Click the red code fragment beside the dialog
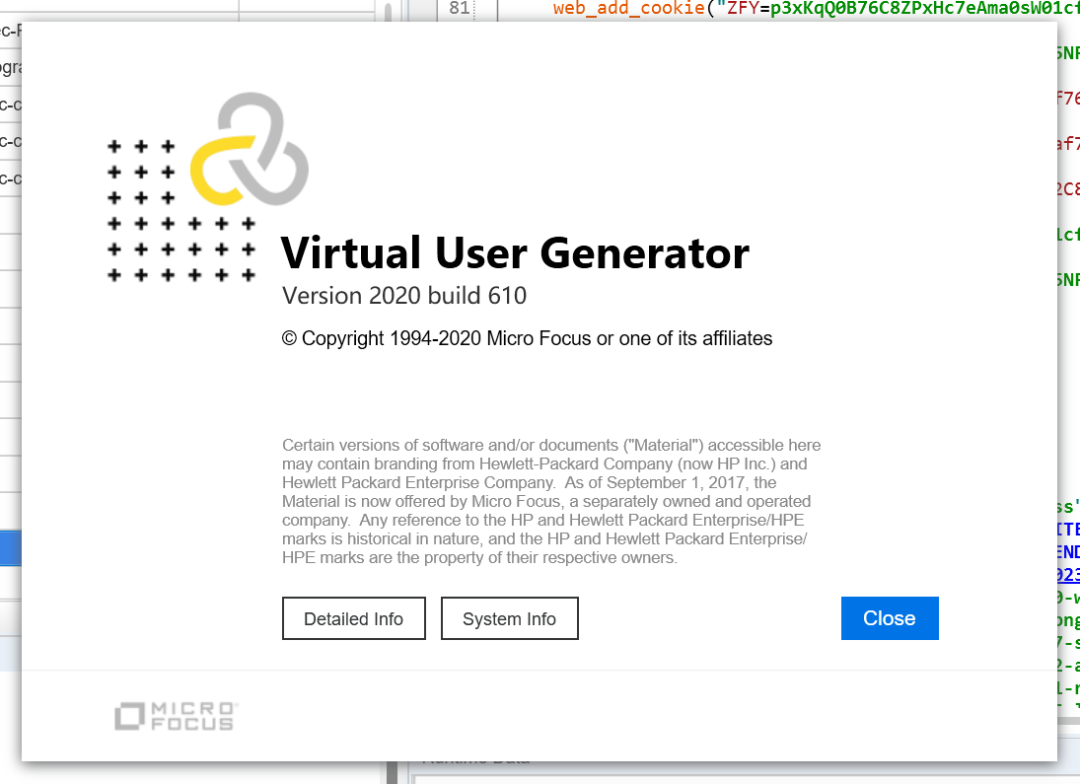Viewport: 1080px width, 784px height. point(1067,98)
